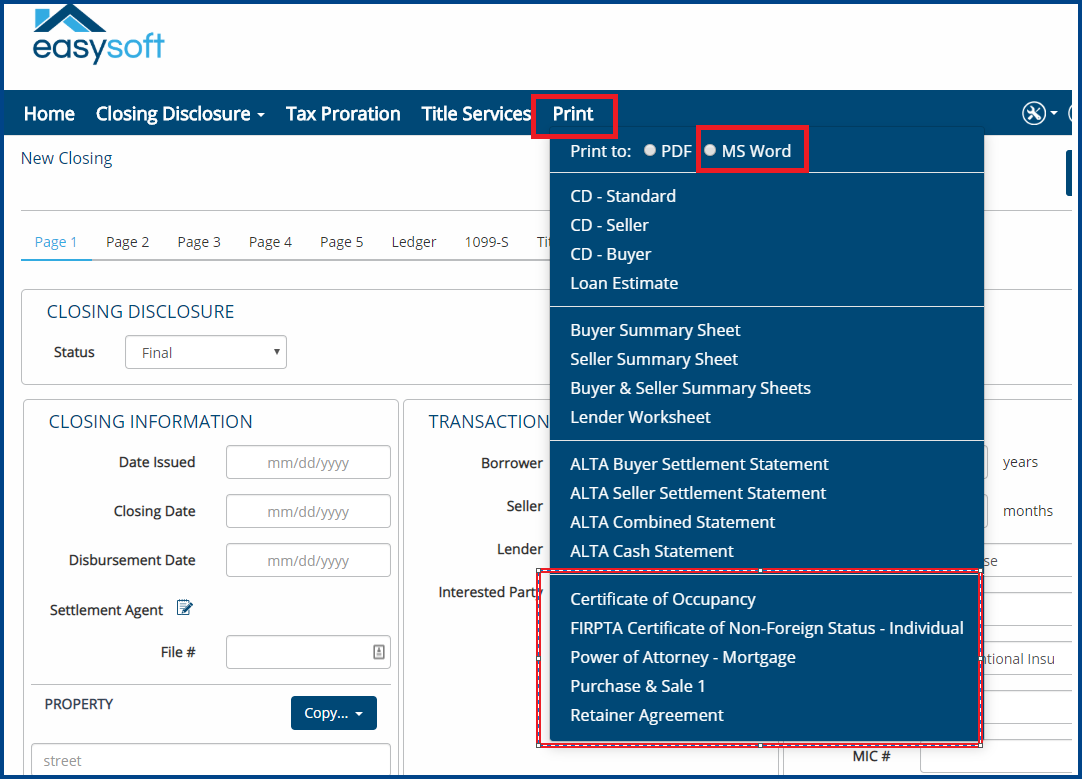Viewport: 1082px width, 779px height.
Task: Click the Closing Date field
Action: [308, 511]
